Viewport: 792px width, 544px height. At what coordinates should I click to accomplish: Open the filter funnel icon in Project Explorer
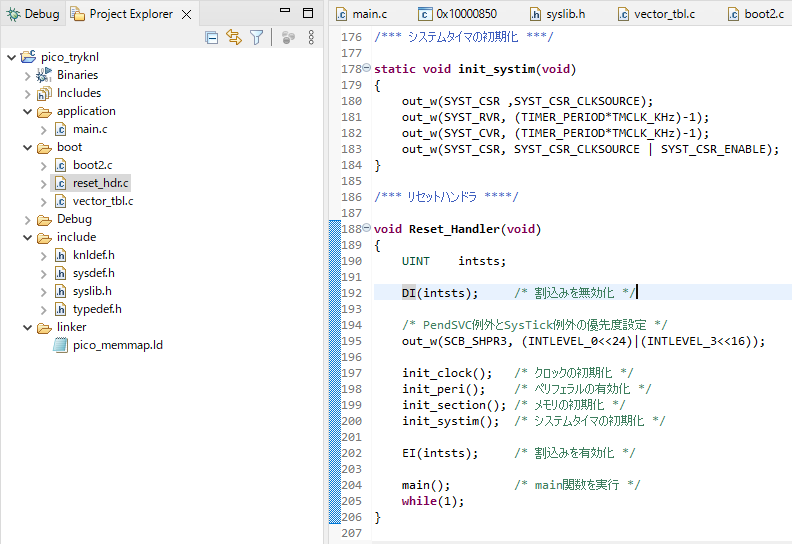point(257,37)
